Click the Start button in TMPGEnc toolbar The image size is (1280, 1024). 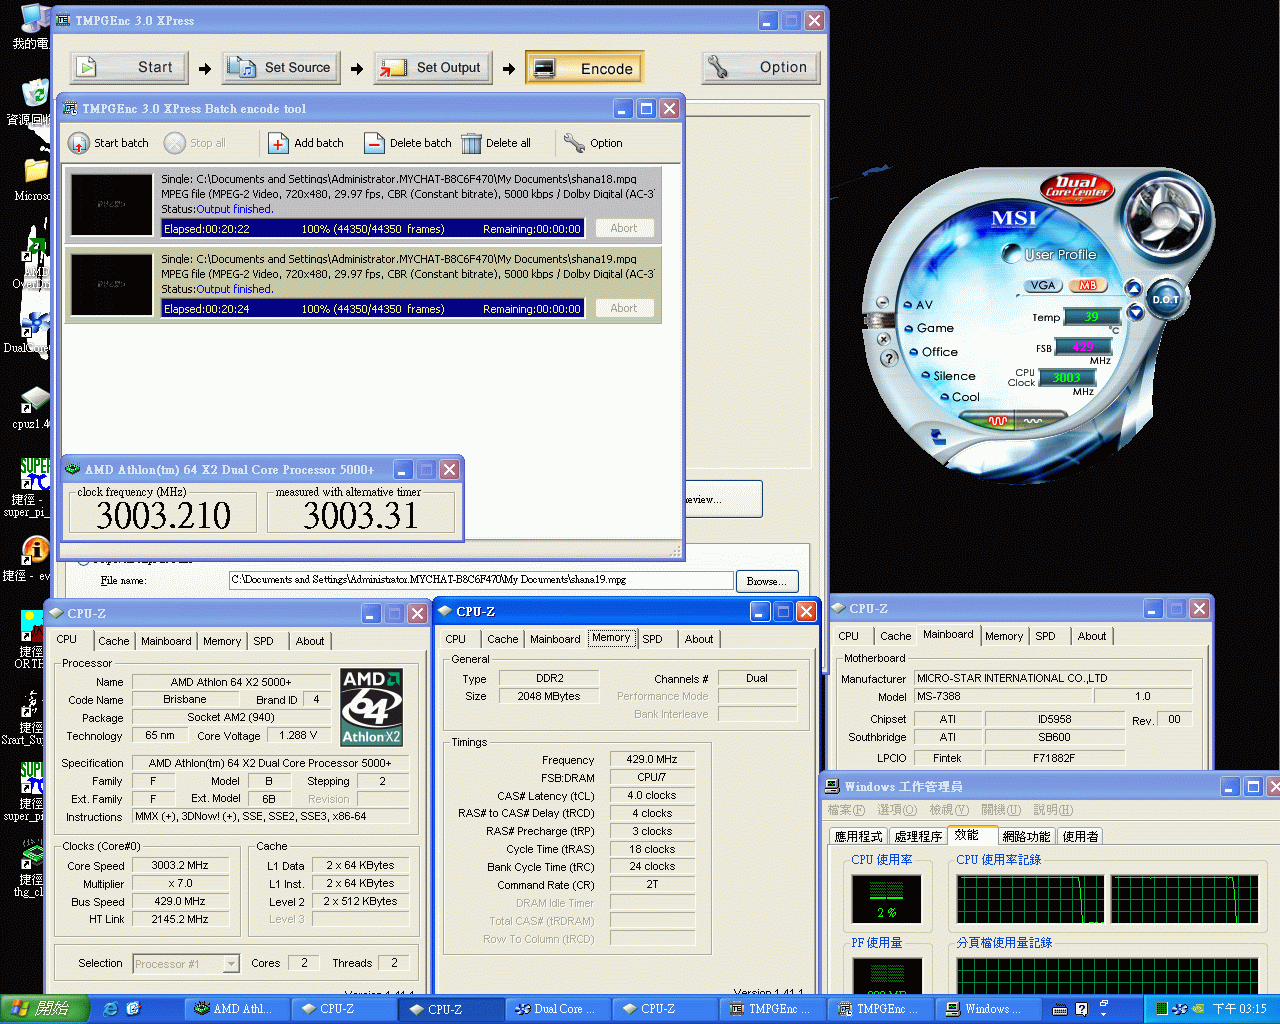(x=128, y=67)
